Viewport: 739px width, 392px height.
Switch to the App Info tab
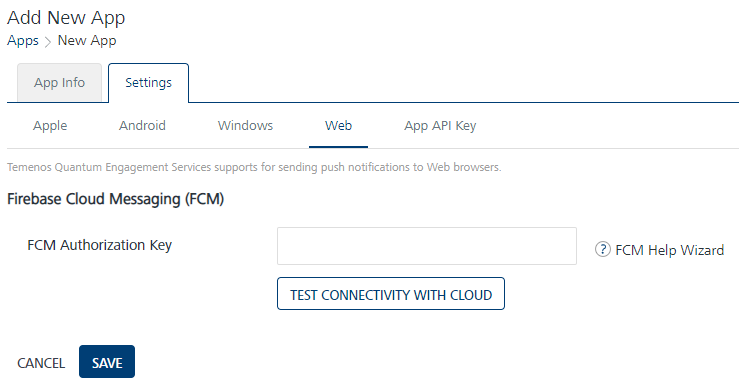pyautogui.click(x=59, y=82)
